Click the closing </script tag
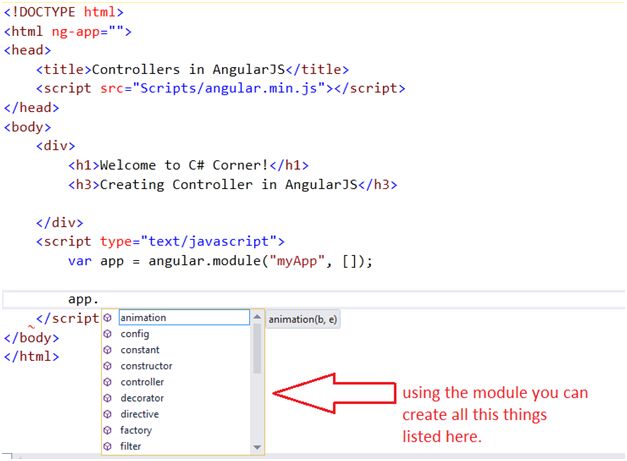 click(68, 318)
